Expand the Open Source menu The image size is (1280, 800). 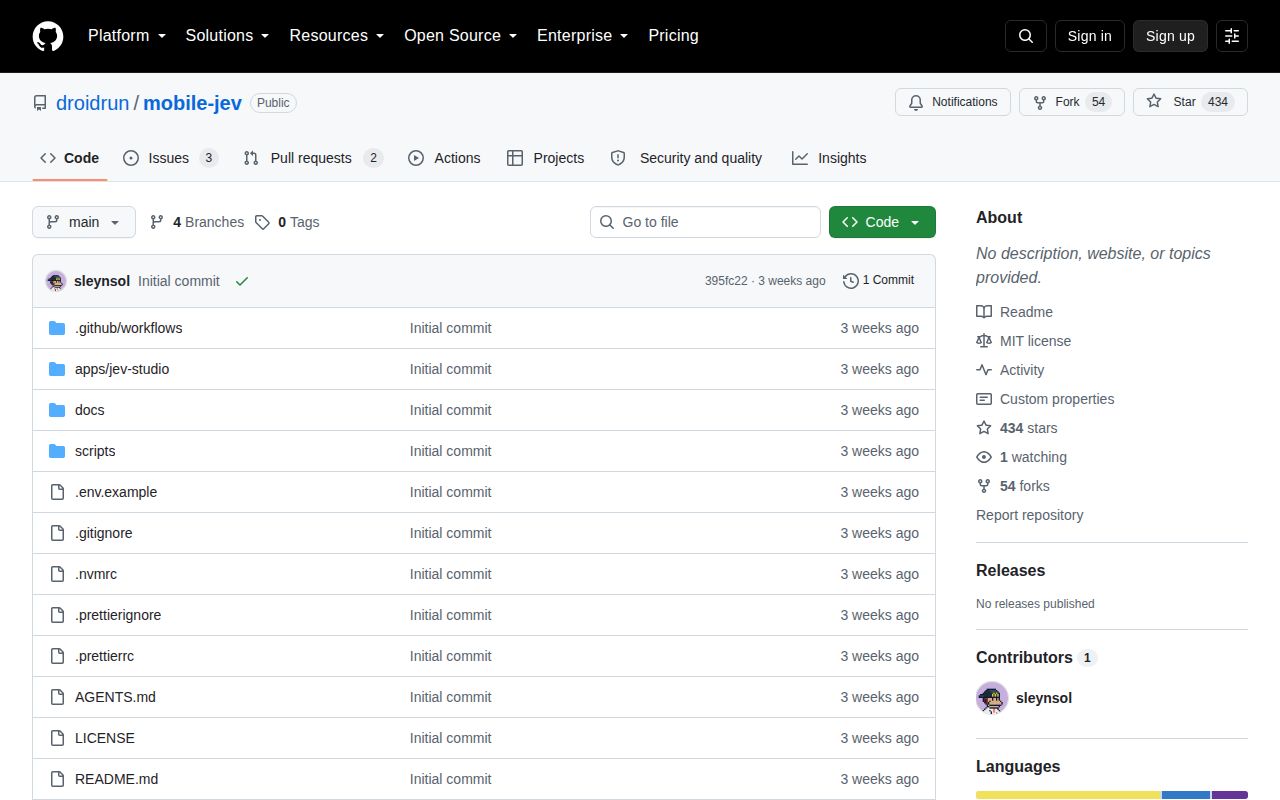click(461, 36)
